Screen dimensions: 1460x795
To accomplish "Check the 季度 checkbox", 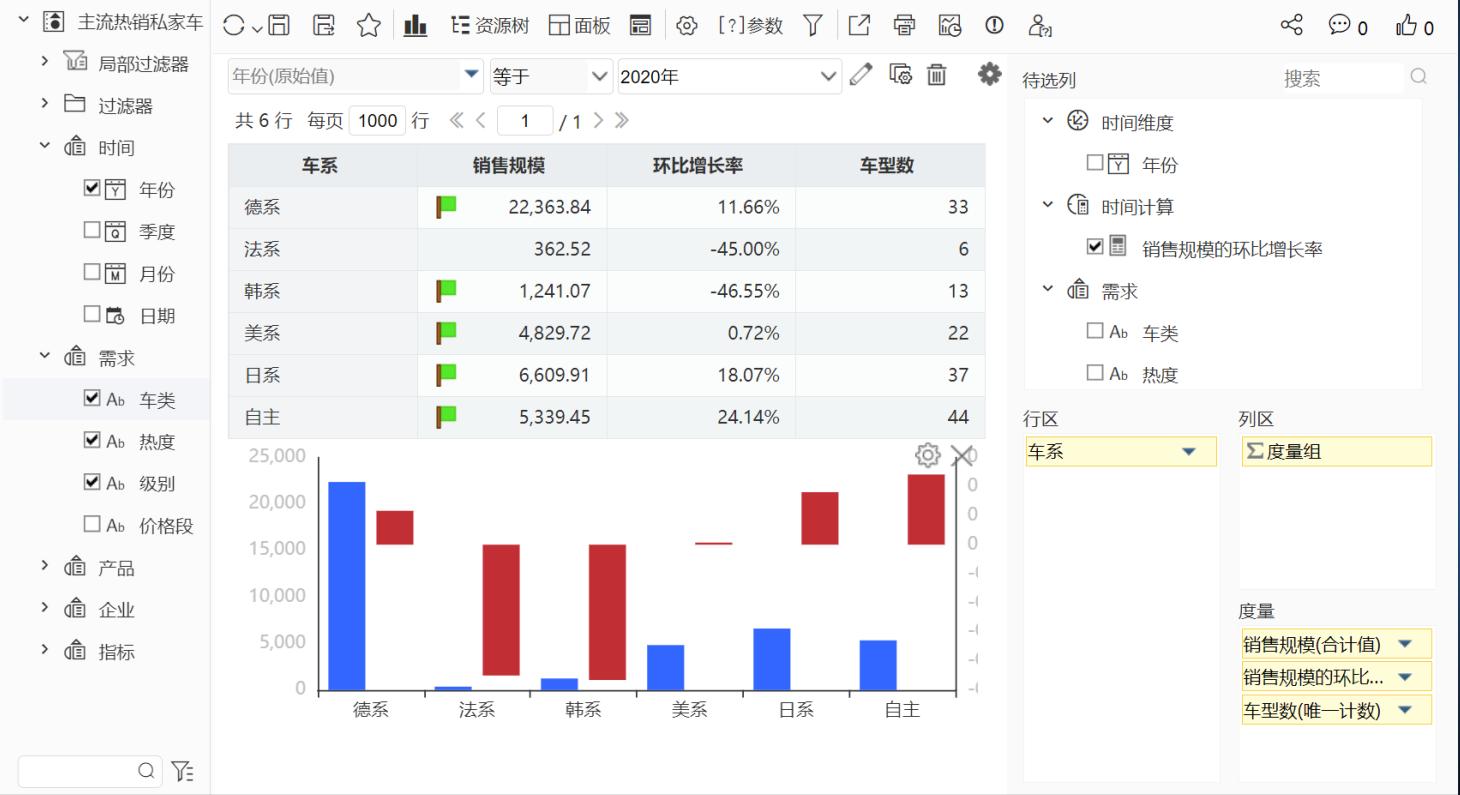I will tap(92, 231).
